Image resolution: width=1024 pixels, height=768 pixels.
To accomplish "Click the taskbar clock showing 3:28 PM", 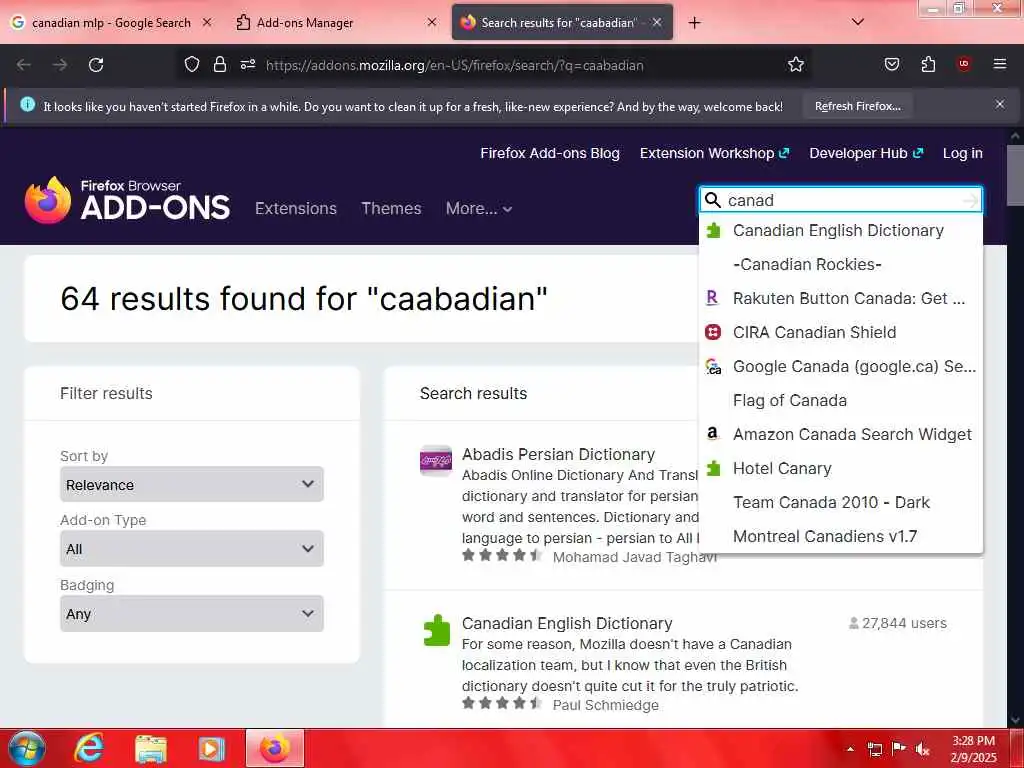I will (973, 749).
